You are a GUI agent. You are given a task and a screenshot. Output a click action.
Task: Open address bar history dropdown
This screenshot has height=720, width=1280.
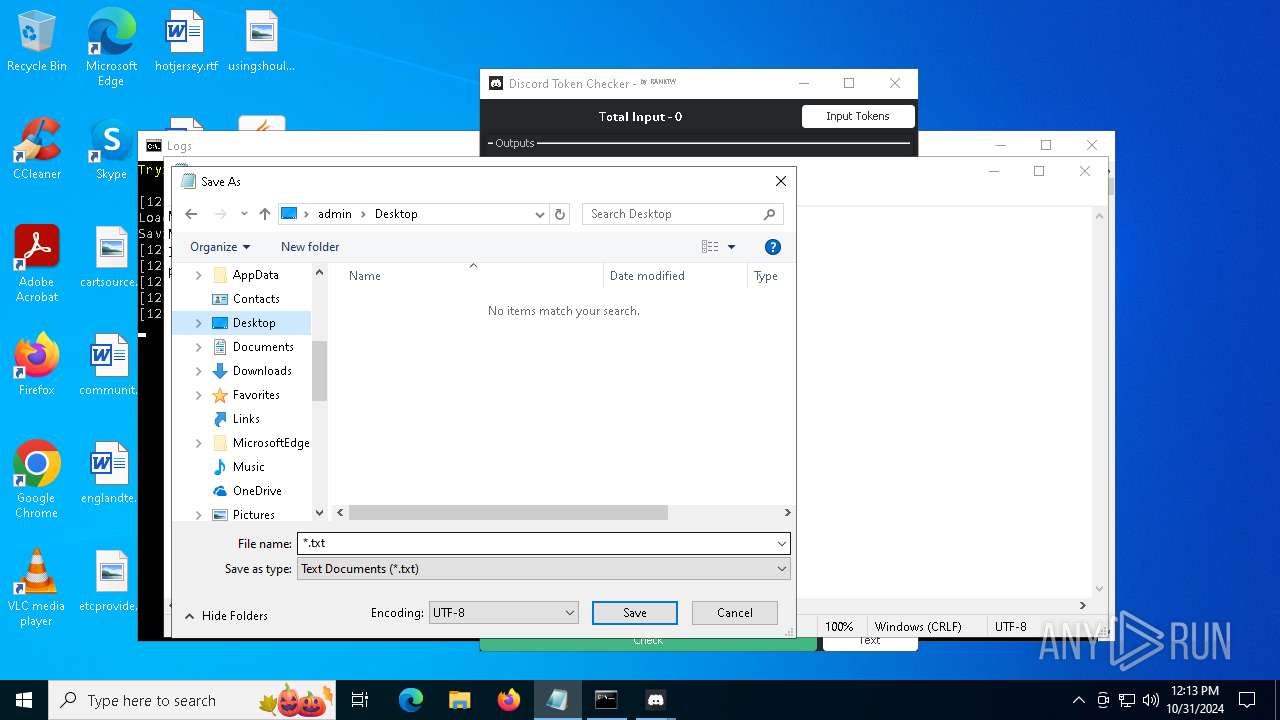click(x=540, y=214)
